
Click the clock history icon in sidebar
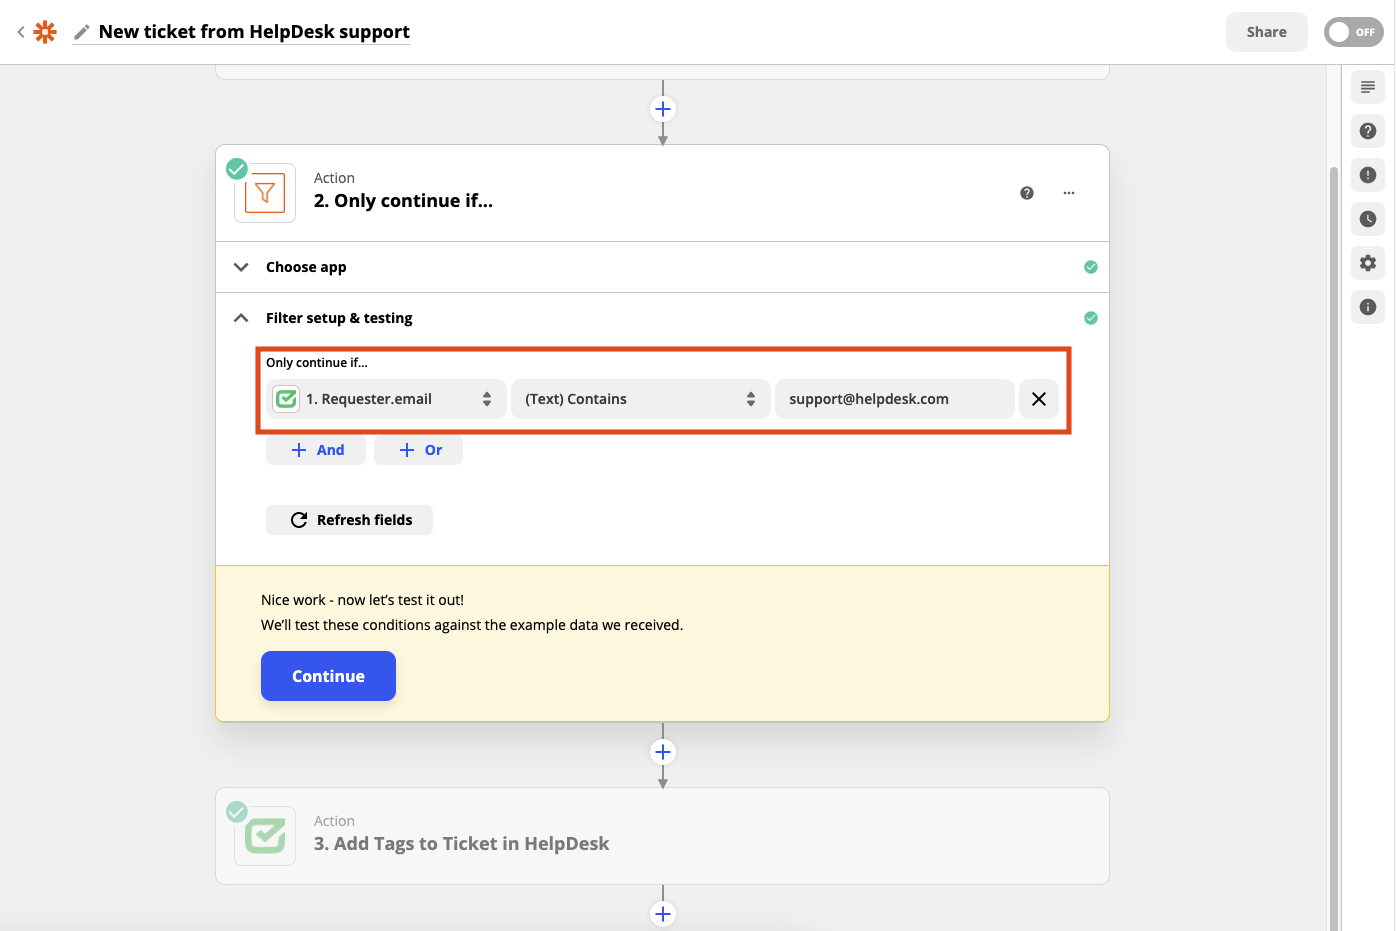[x=1367, y=219]
